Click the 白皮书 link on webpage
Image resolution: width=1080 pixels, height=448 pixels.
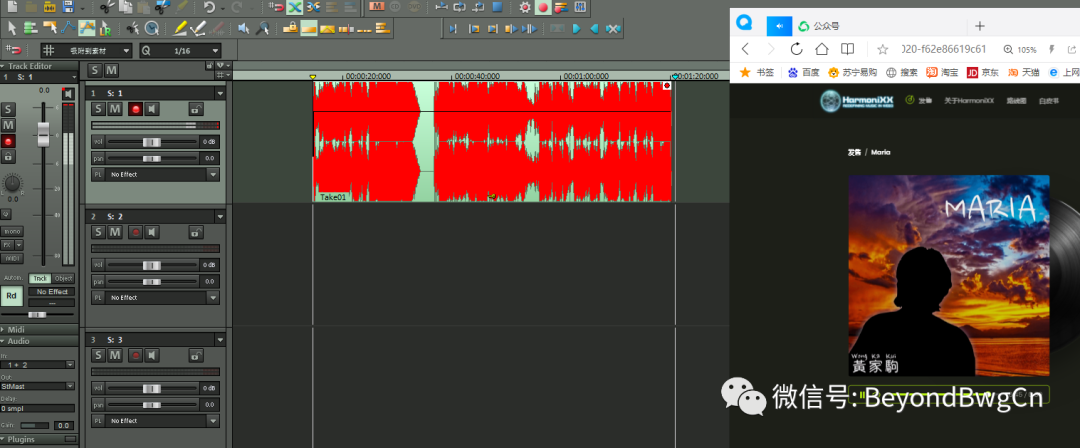coord(1049,101)
